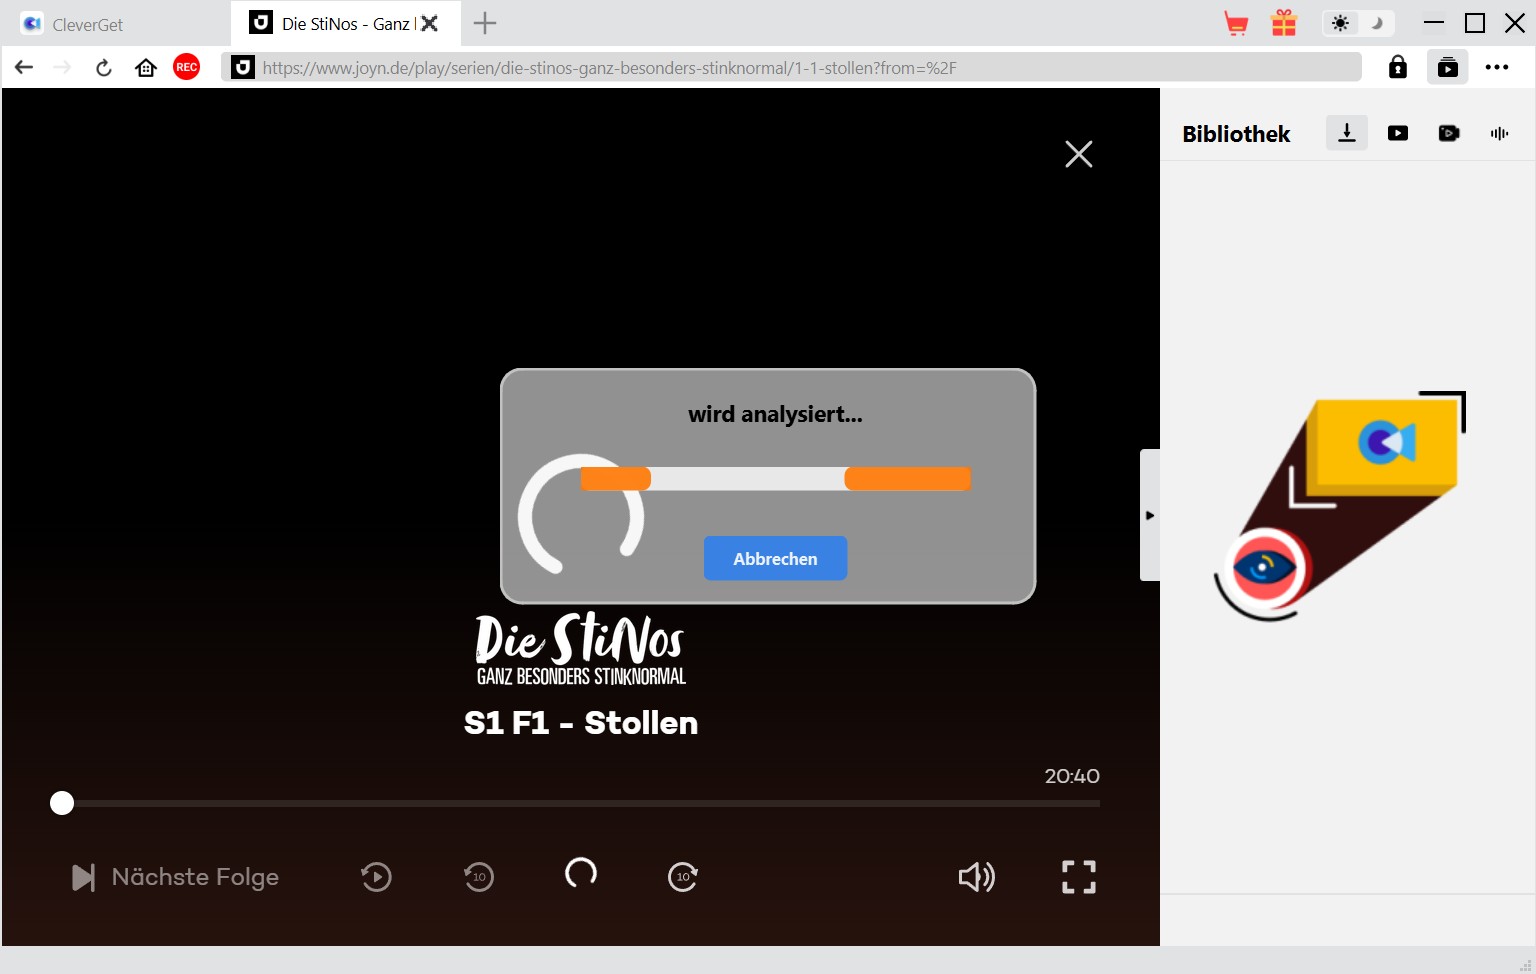The image size is (1536, 974).
Task: Open the gift box offers icon
Action: tap(1284, 23)
